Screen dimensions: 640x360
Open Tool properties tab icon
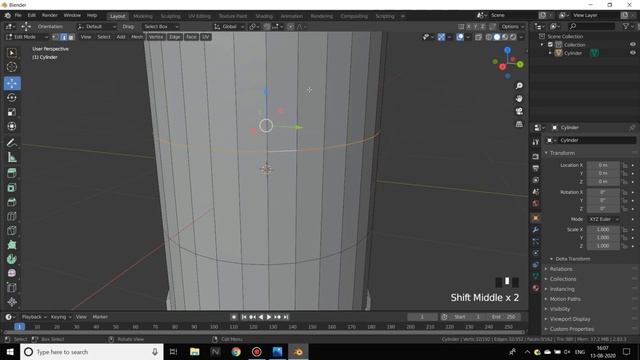coord(536,142)
